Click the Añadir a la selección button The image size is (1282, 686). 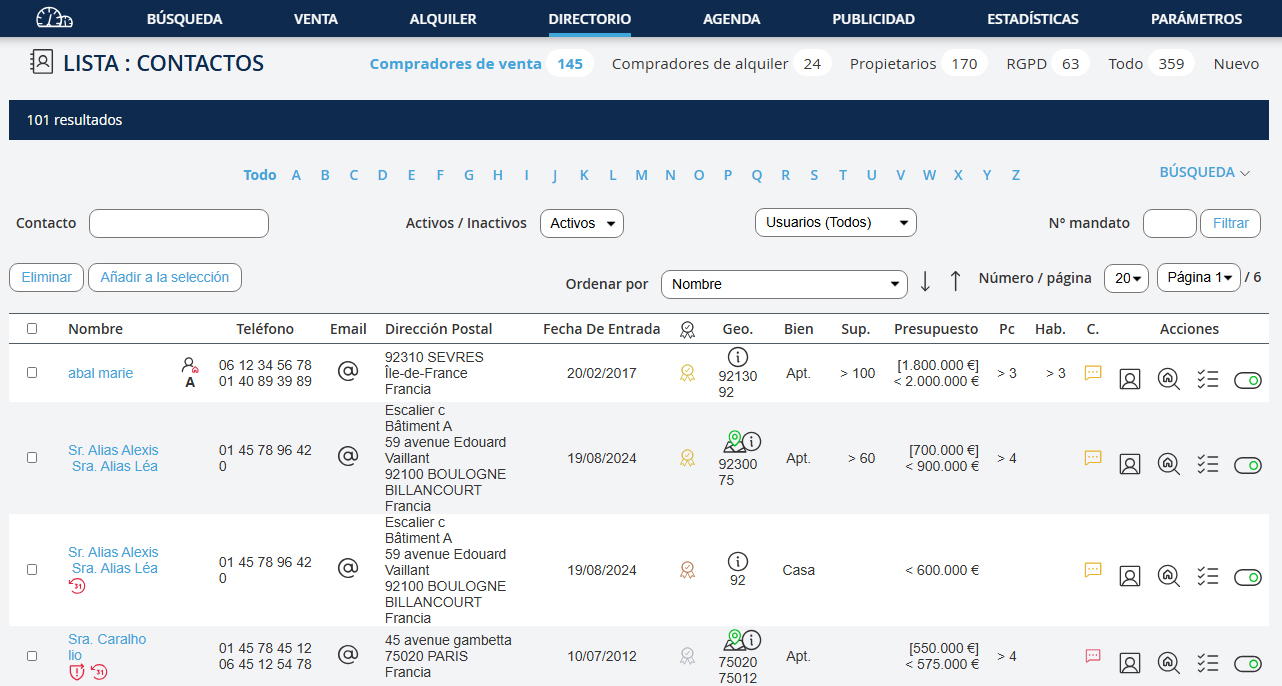pos(165,277)
